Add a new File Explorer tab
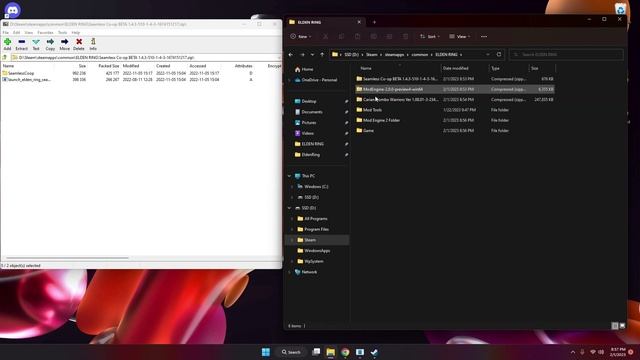The image size is (640, 360). click(374, 22)
